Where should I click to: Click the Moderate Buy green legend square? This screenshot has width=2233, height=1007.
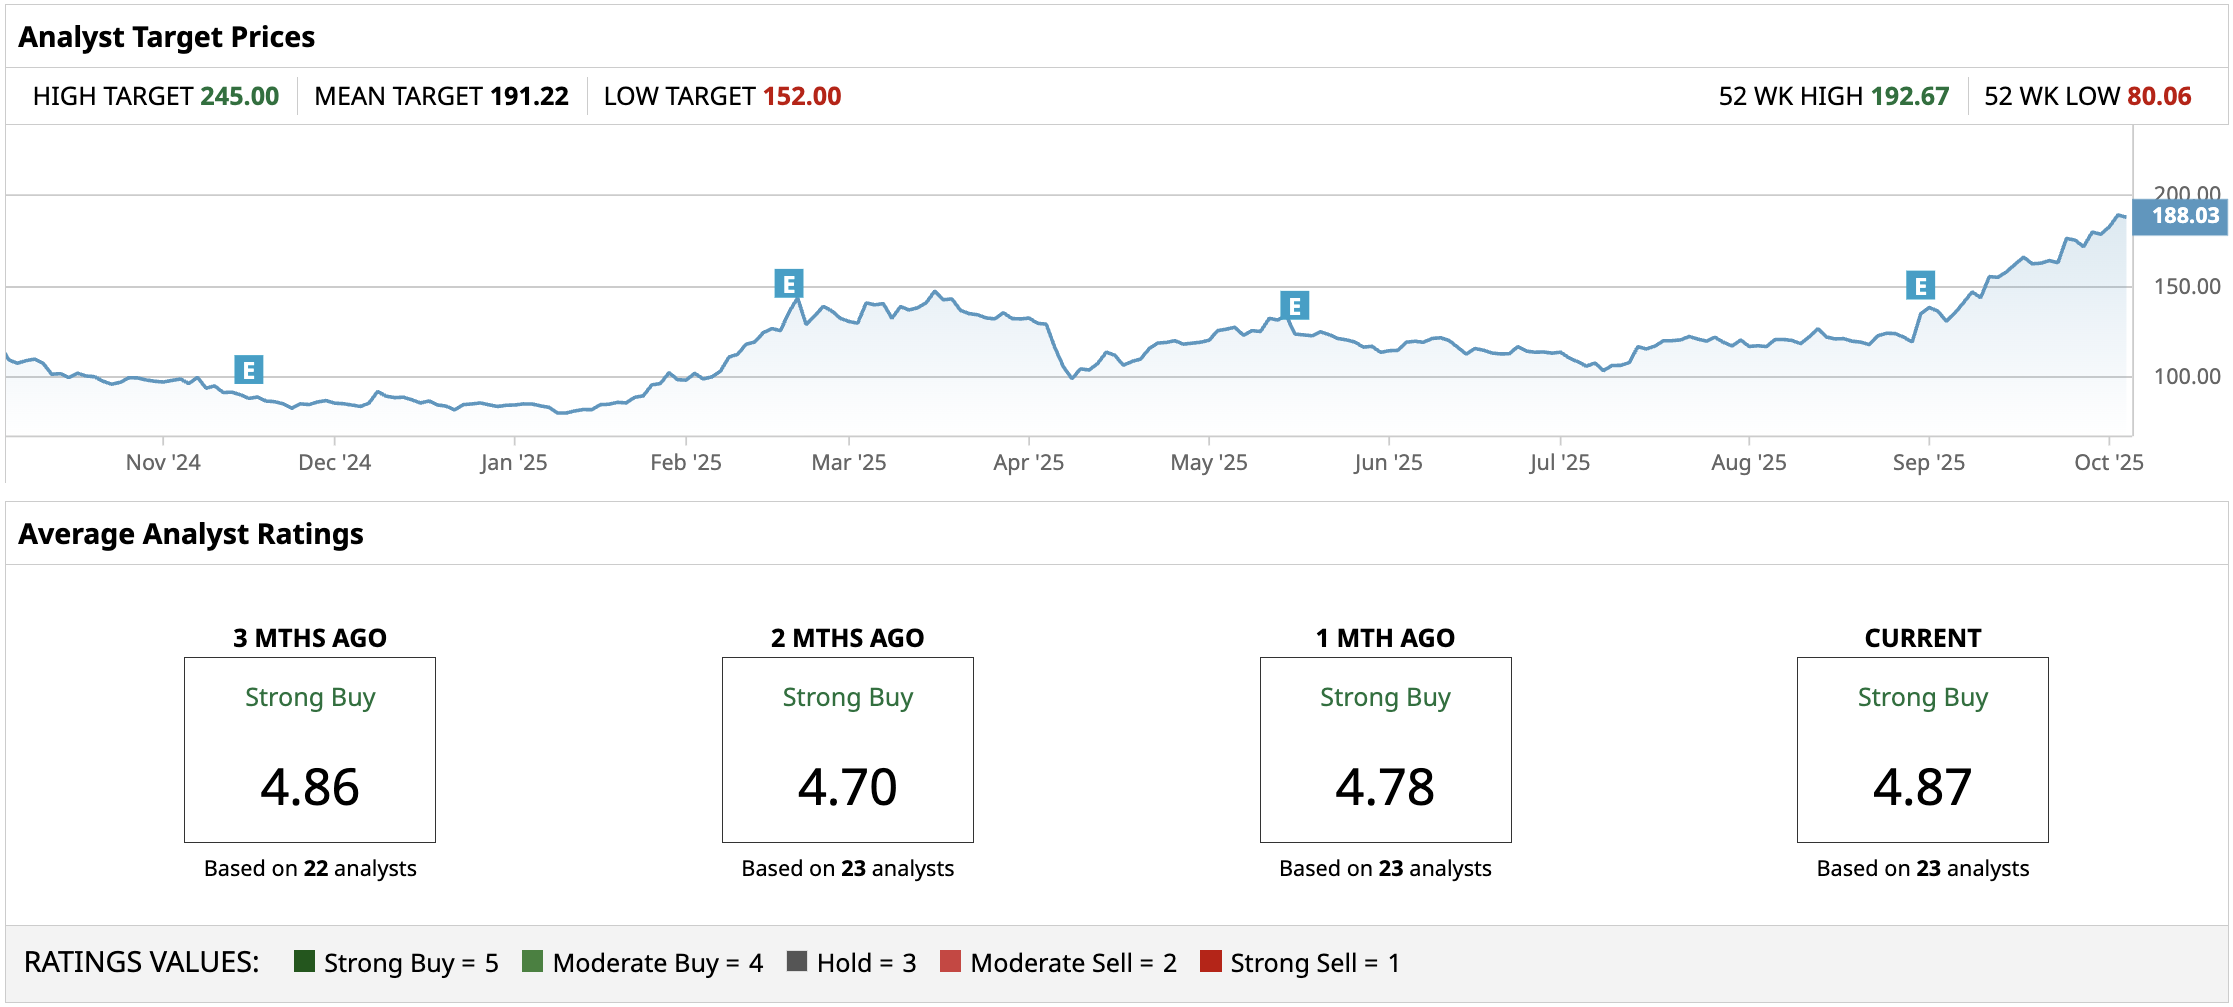533,961
